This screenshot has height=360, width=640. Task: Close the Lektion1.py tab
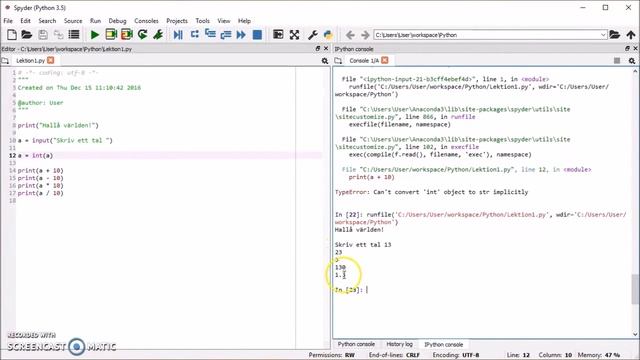(51, 60)
